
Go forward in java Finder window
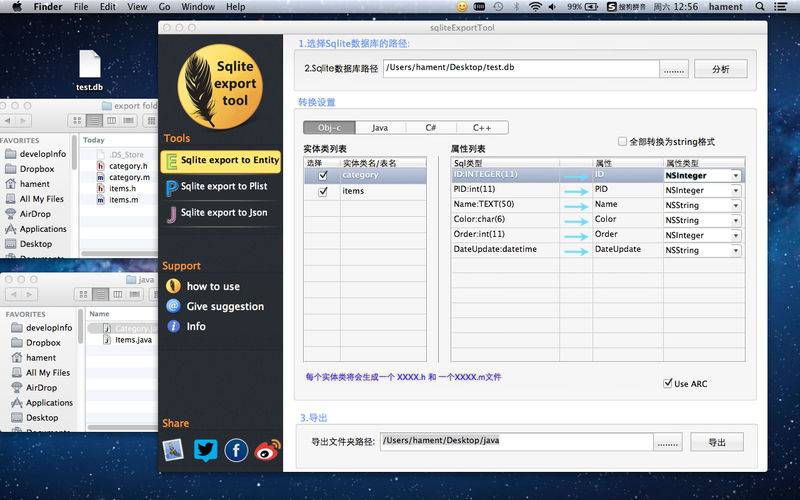tap(30, 294)
